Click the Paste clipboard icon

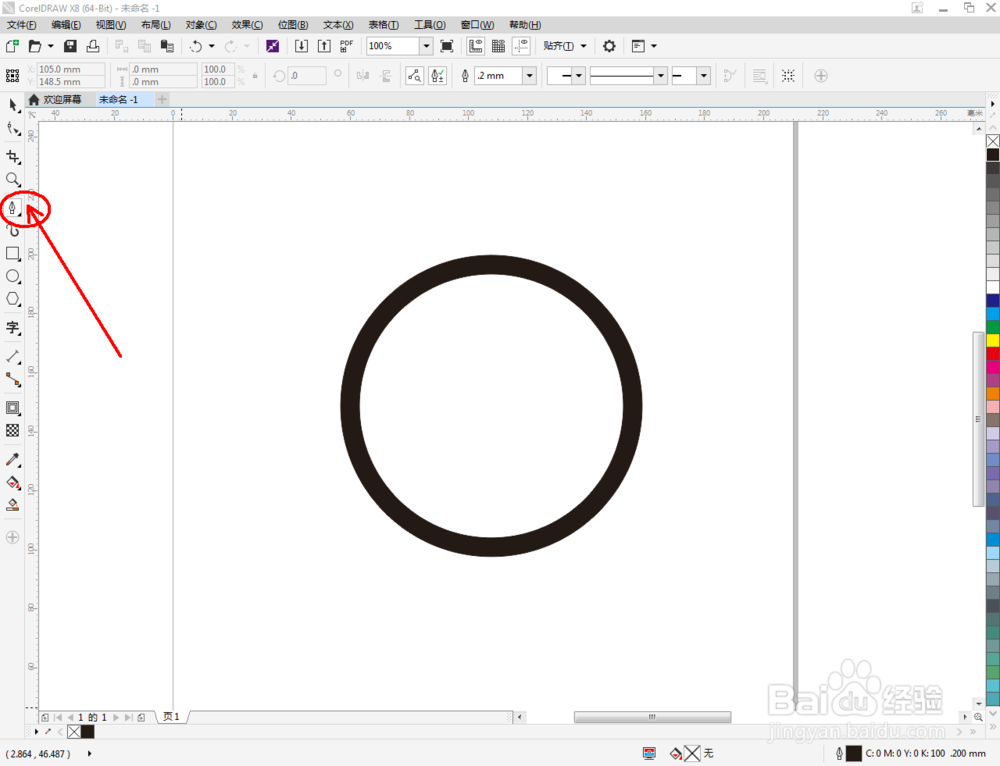pos(167,46)
